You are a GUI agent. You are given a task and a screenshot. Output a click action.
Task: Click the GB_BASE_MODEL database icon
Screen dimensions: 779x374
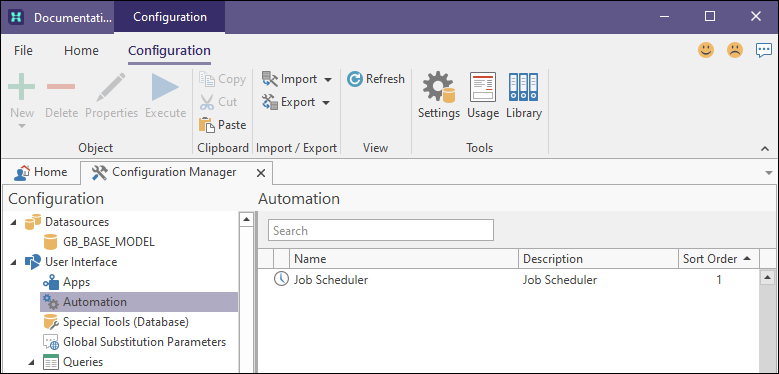point(51,242)
